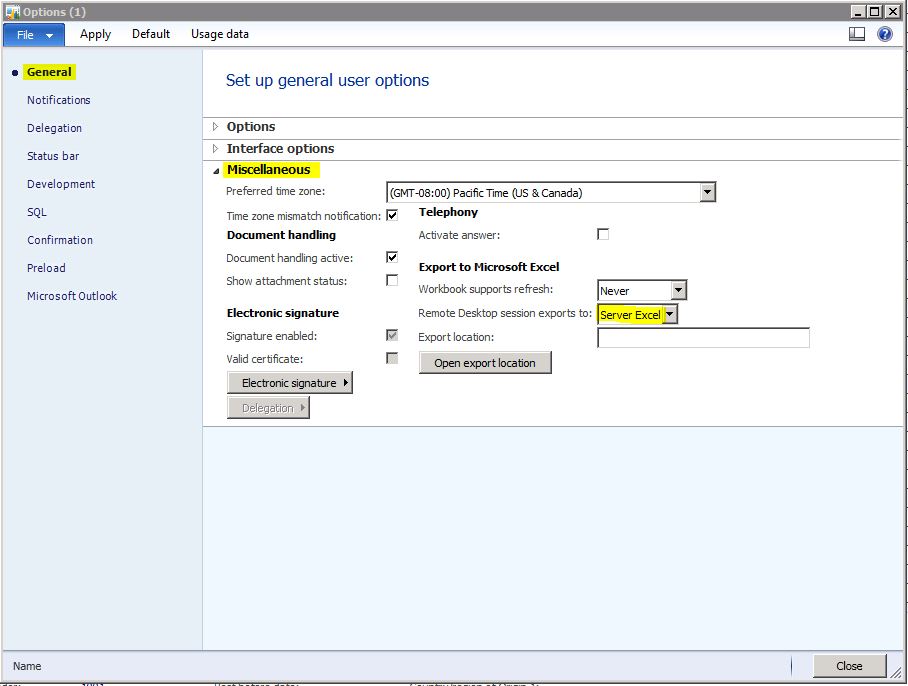Uncheck Document handling active checkbox

pos(392,257)
